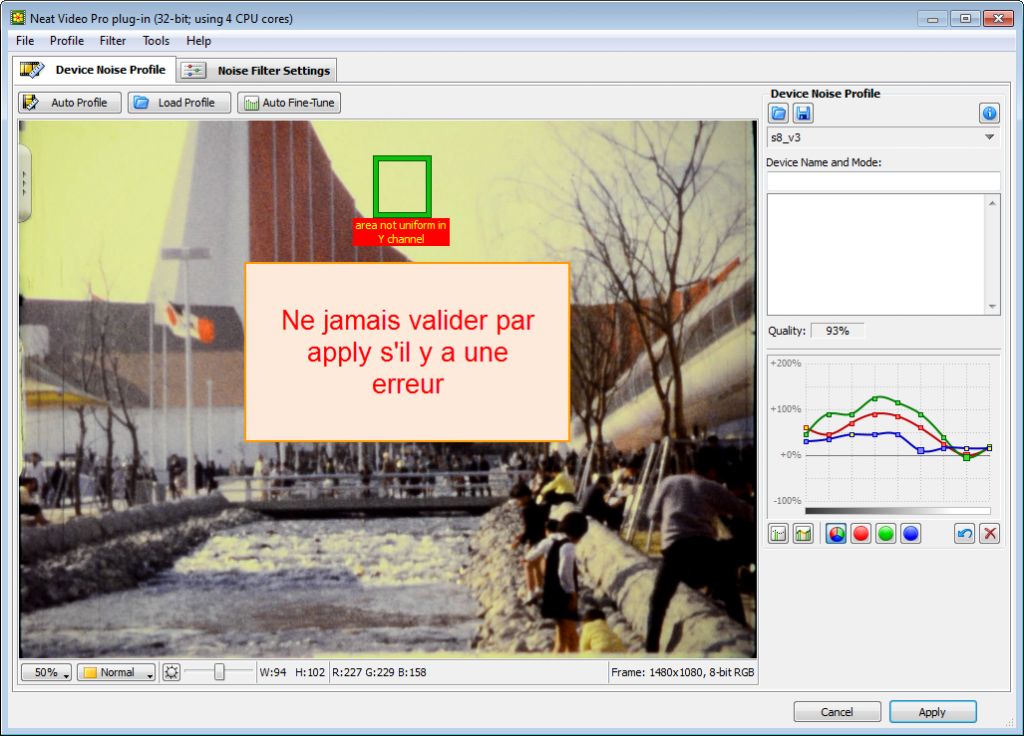Open the File menu
The image size is (1024, 736).
click(x=25, y=40)
